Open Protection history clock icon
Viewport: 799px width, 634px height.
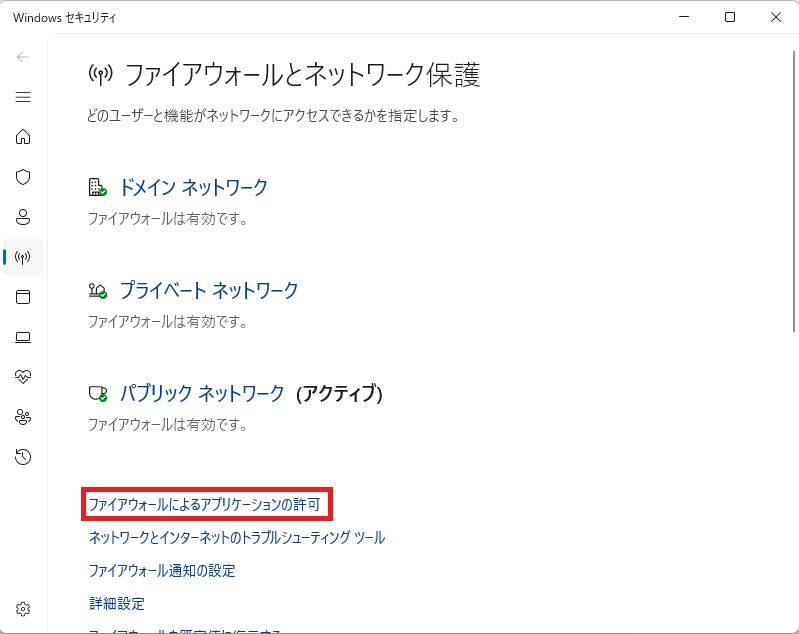[23, 457]
